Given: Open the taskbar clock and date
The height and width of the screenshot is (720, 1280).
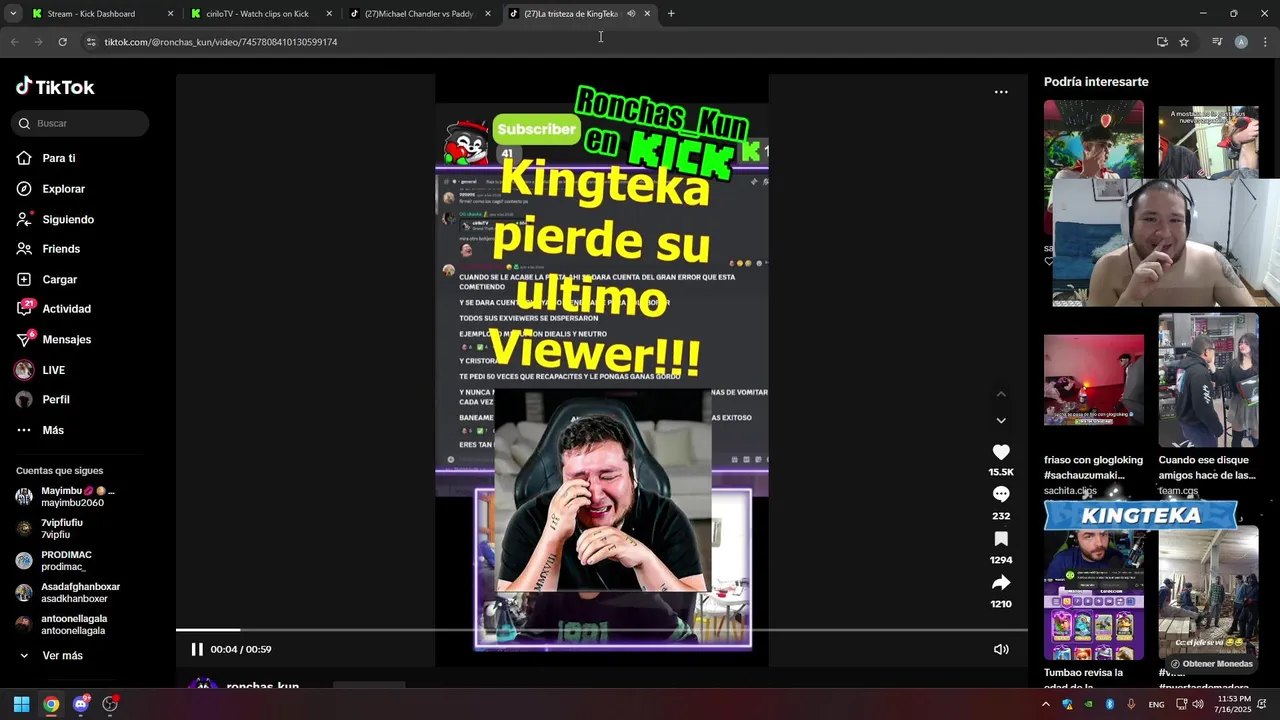Looking at the screenshot, I should 1234,704.
